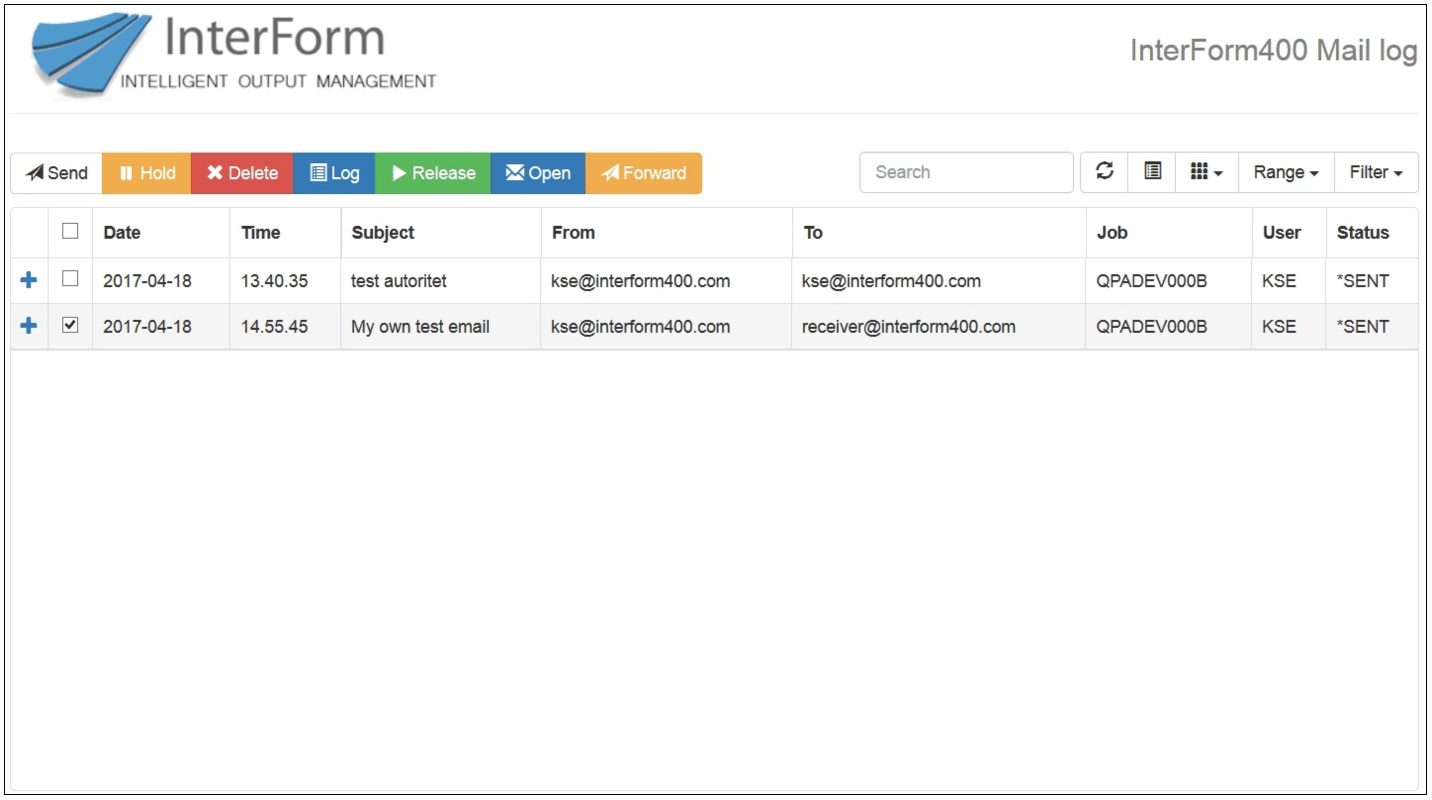The height and width of the screenshot is (800, 1432).
Task: Click the time cell 13.40.35
Action: (285, 281)
